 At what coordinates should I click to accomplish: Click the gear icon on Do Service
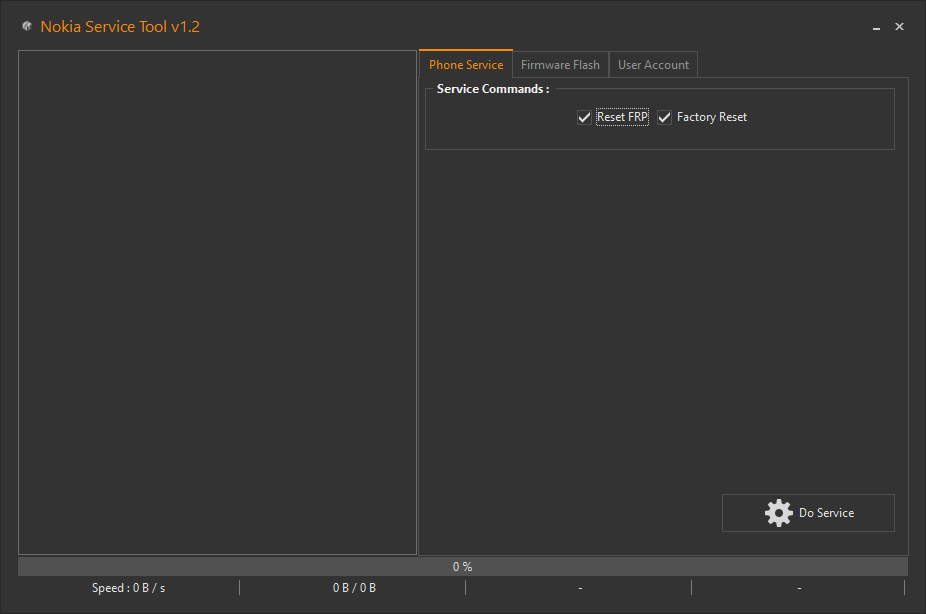[779, 512]
